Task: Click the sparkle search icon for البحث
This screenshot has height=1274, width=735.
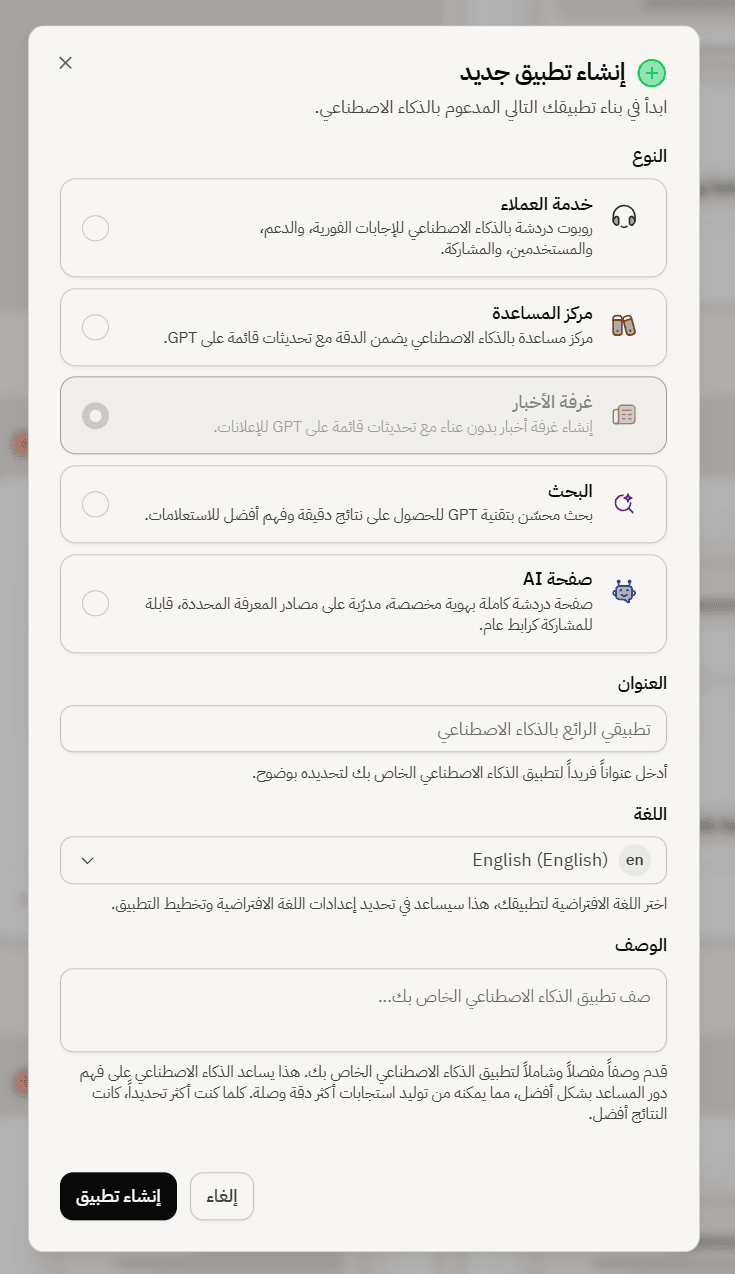Action: [624, 503]
